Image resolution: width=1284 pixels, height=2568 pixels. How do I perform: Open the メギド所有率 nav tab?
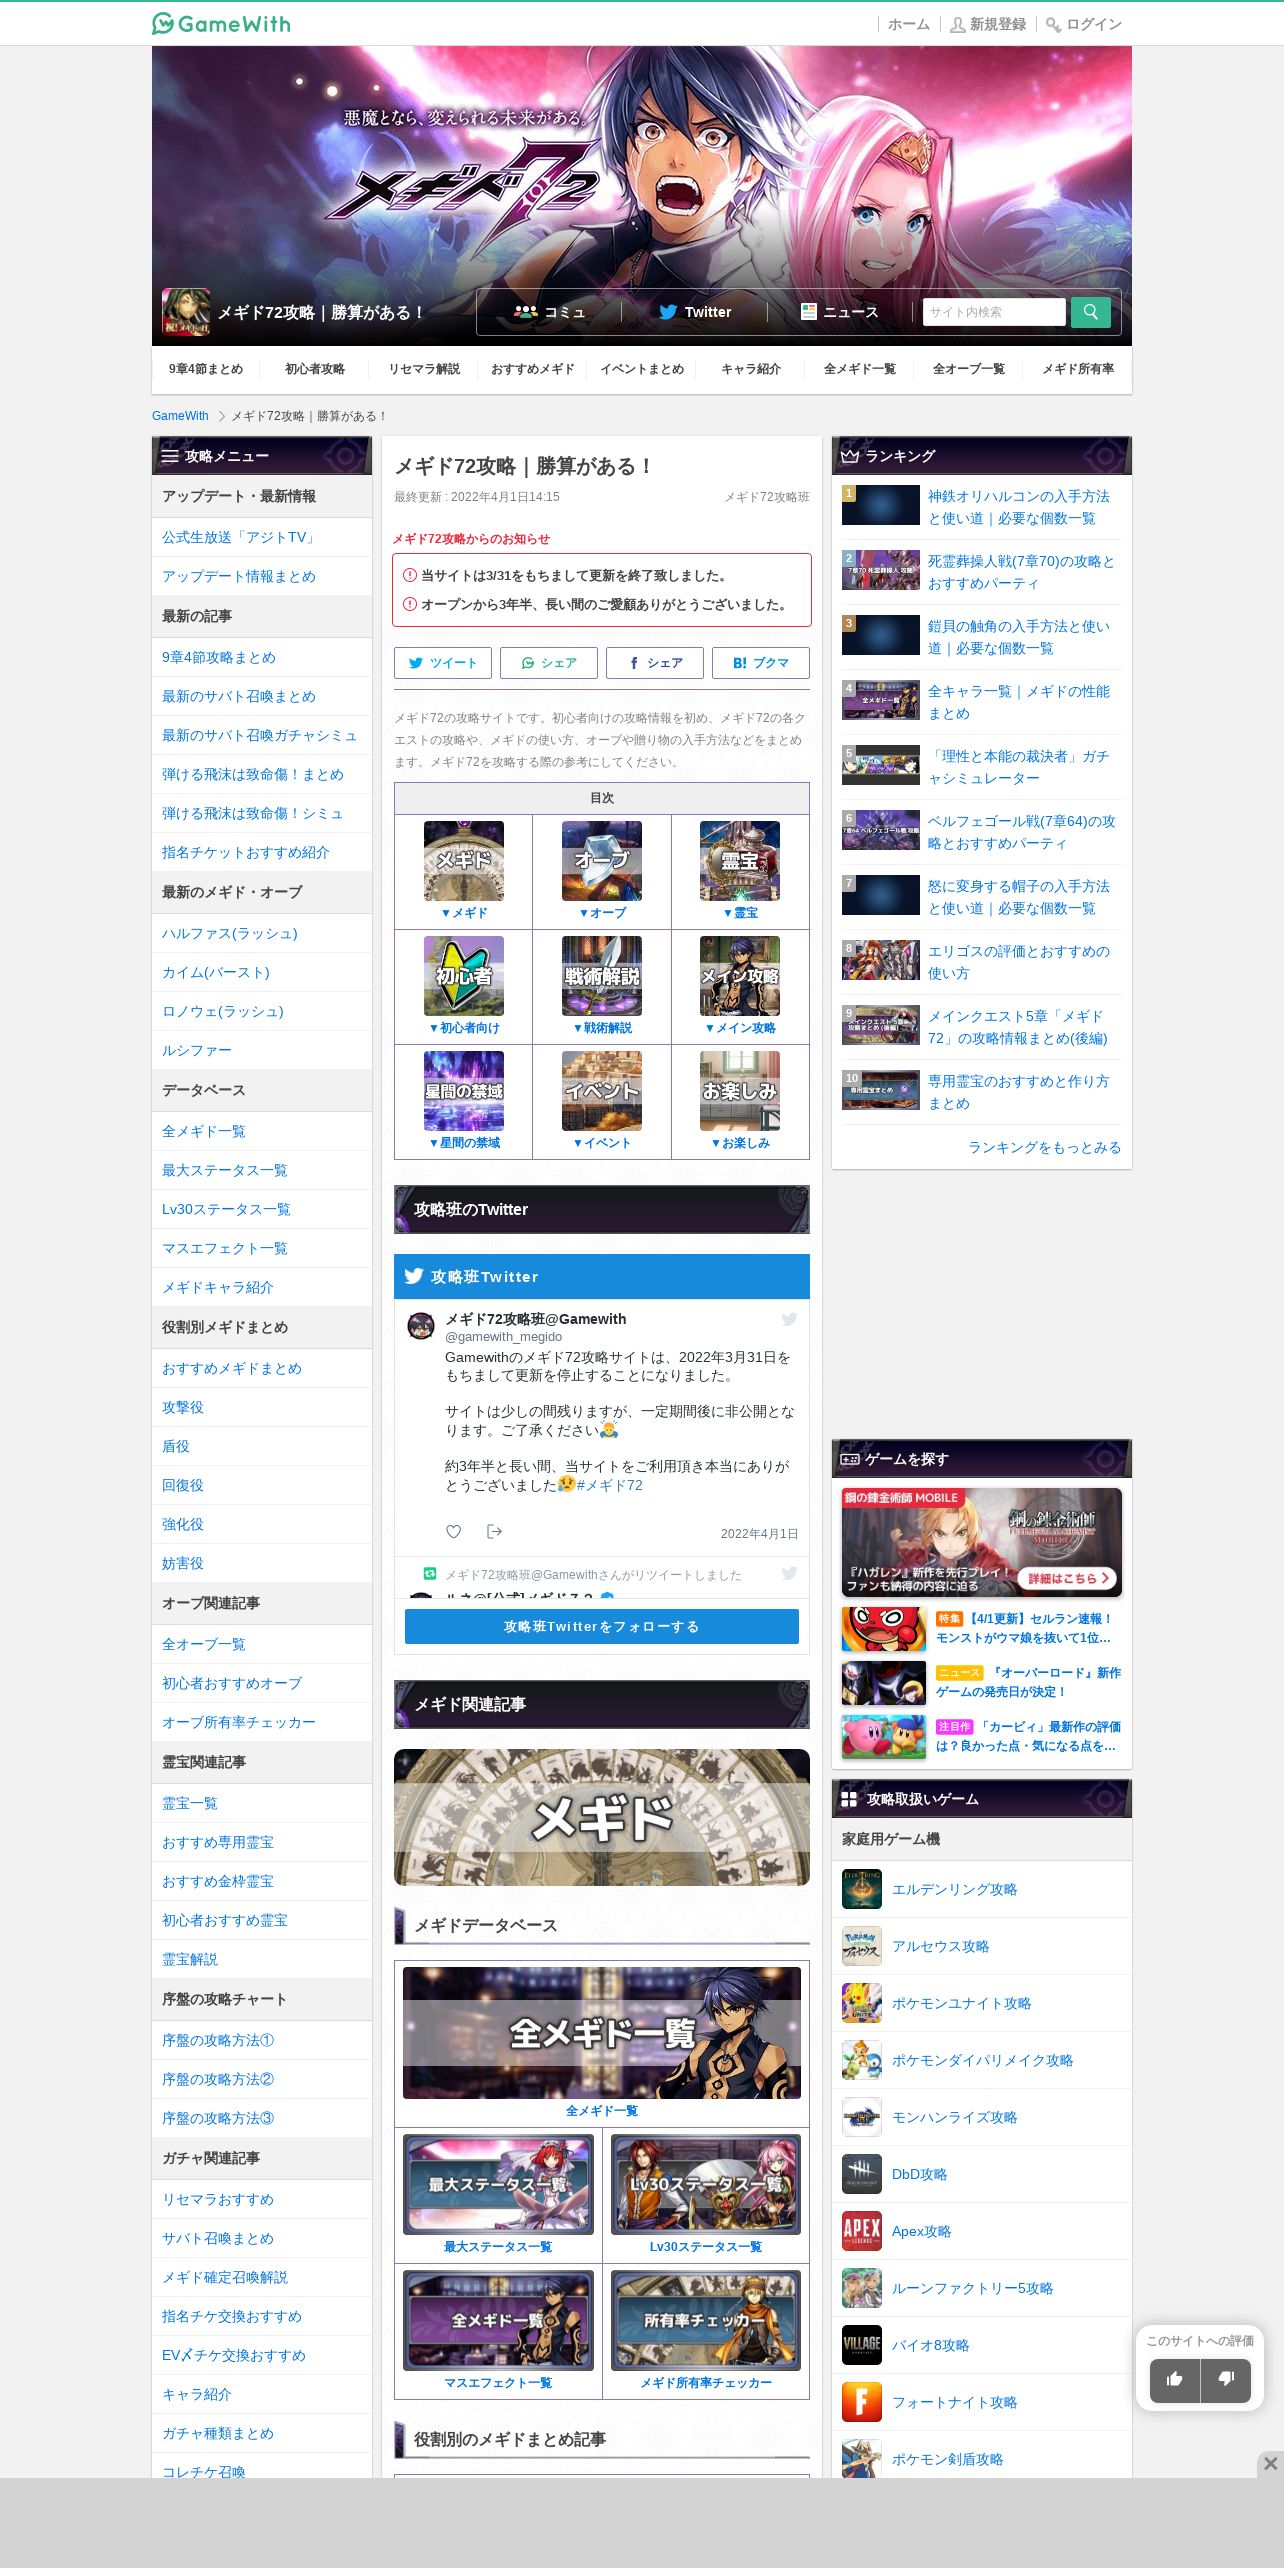[x=1078, y=369]
